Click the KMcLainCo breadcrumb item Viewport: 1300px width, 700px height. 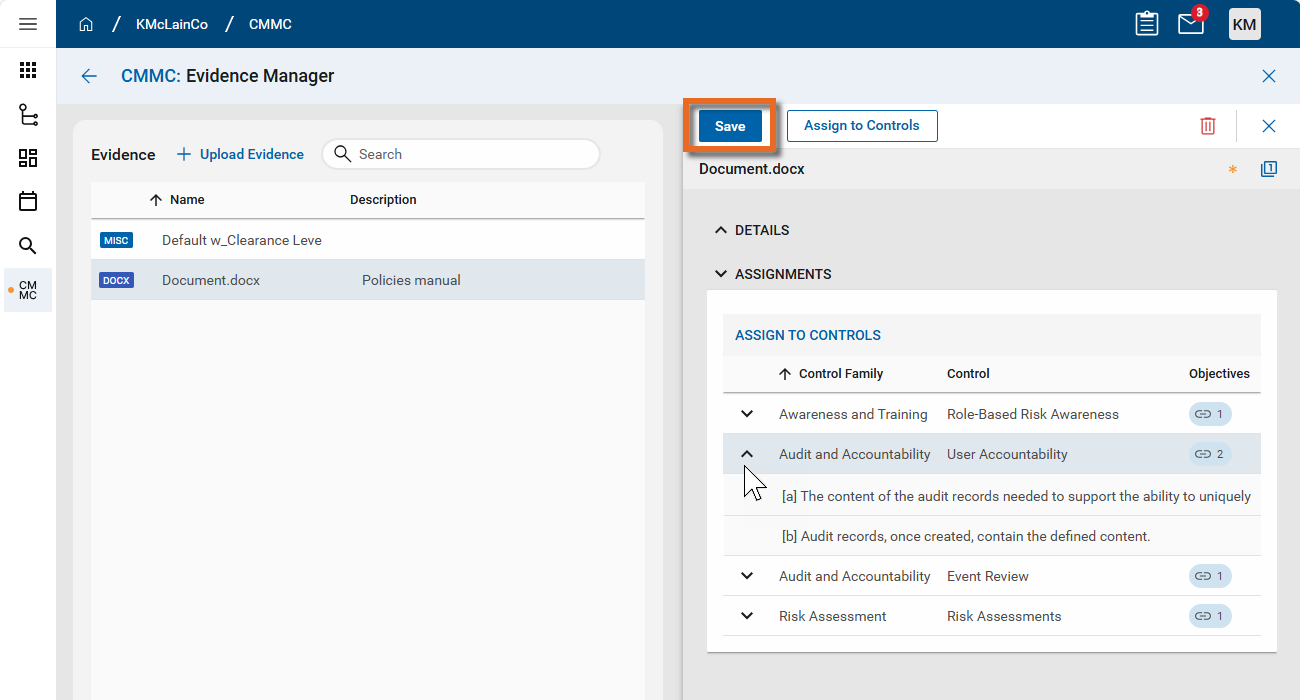pyautogui.click(x=172, y=24)
